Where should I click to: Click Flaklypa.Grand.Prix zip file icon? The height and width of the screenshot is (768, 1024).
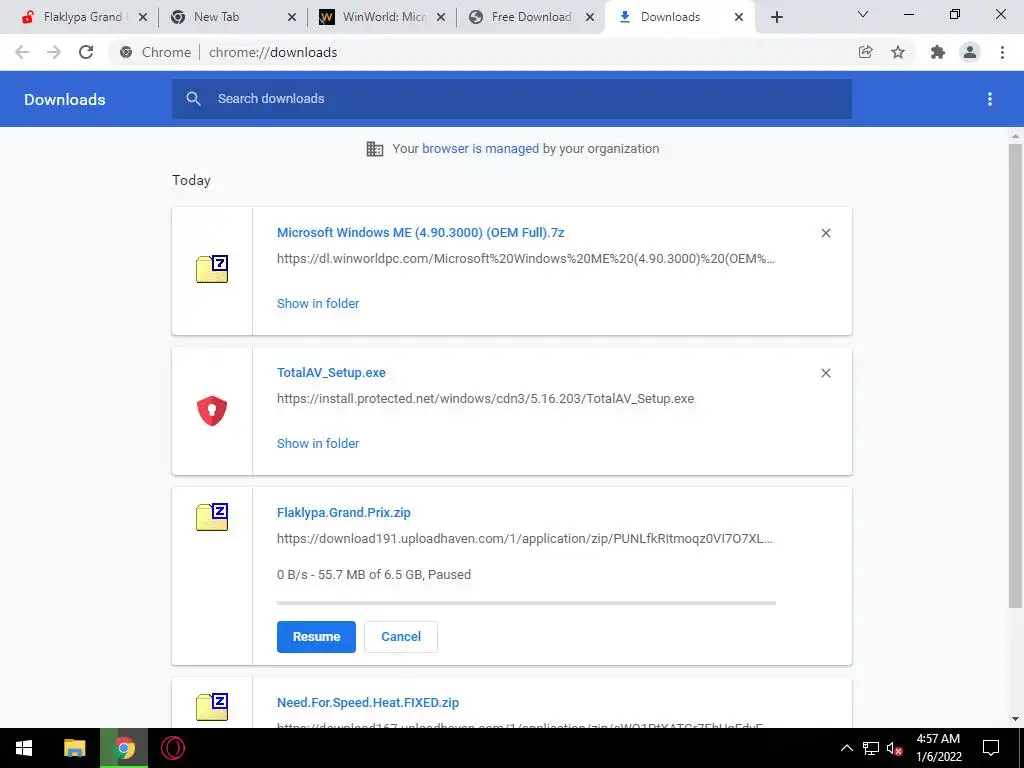[212, 517]
